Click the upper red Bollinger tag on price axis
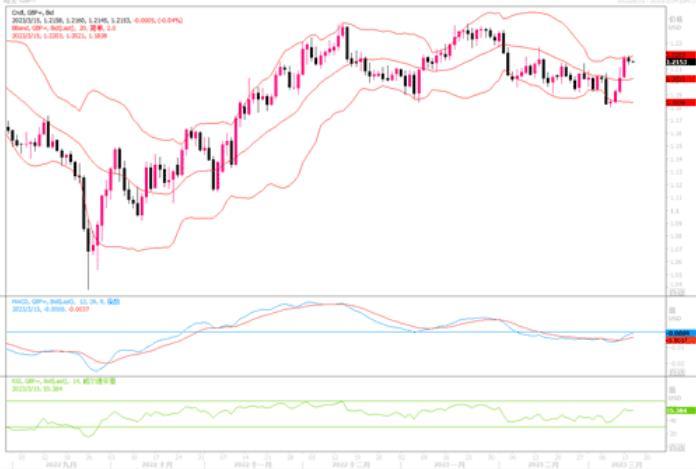 [676, 53]
